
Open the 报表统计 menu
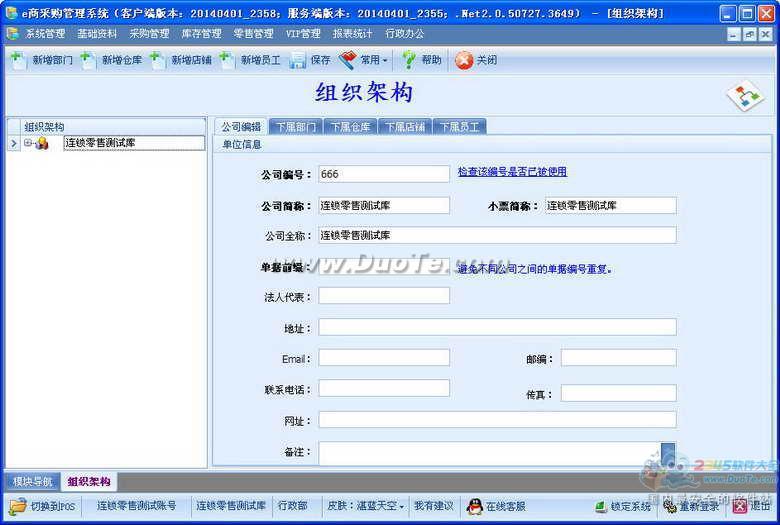coord(353,34)
